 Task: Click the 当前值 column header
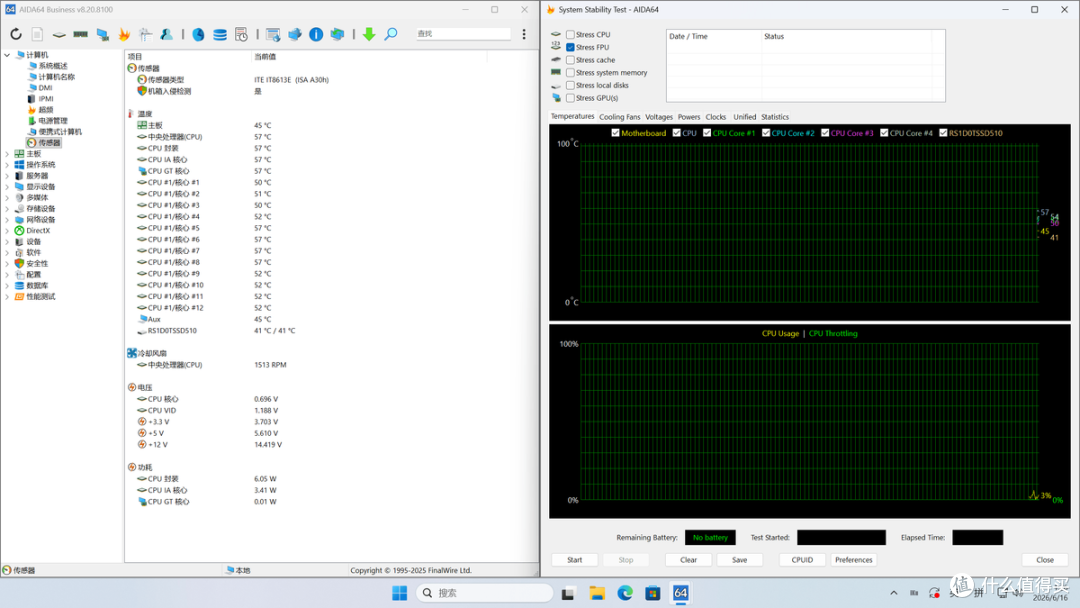pyautogui.click(x=265, y=56)
